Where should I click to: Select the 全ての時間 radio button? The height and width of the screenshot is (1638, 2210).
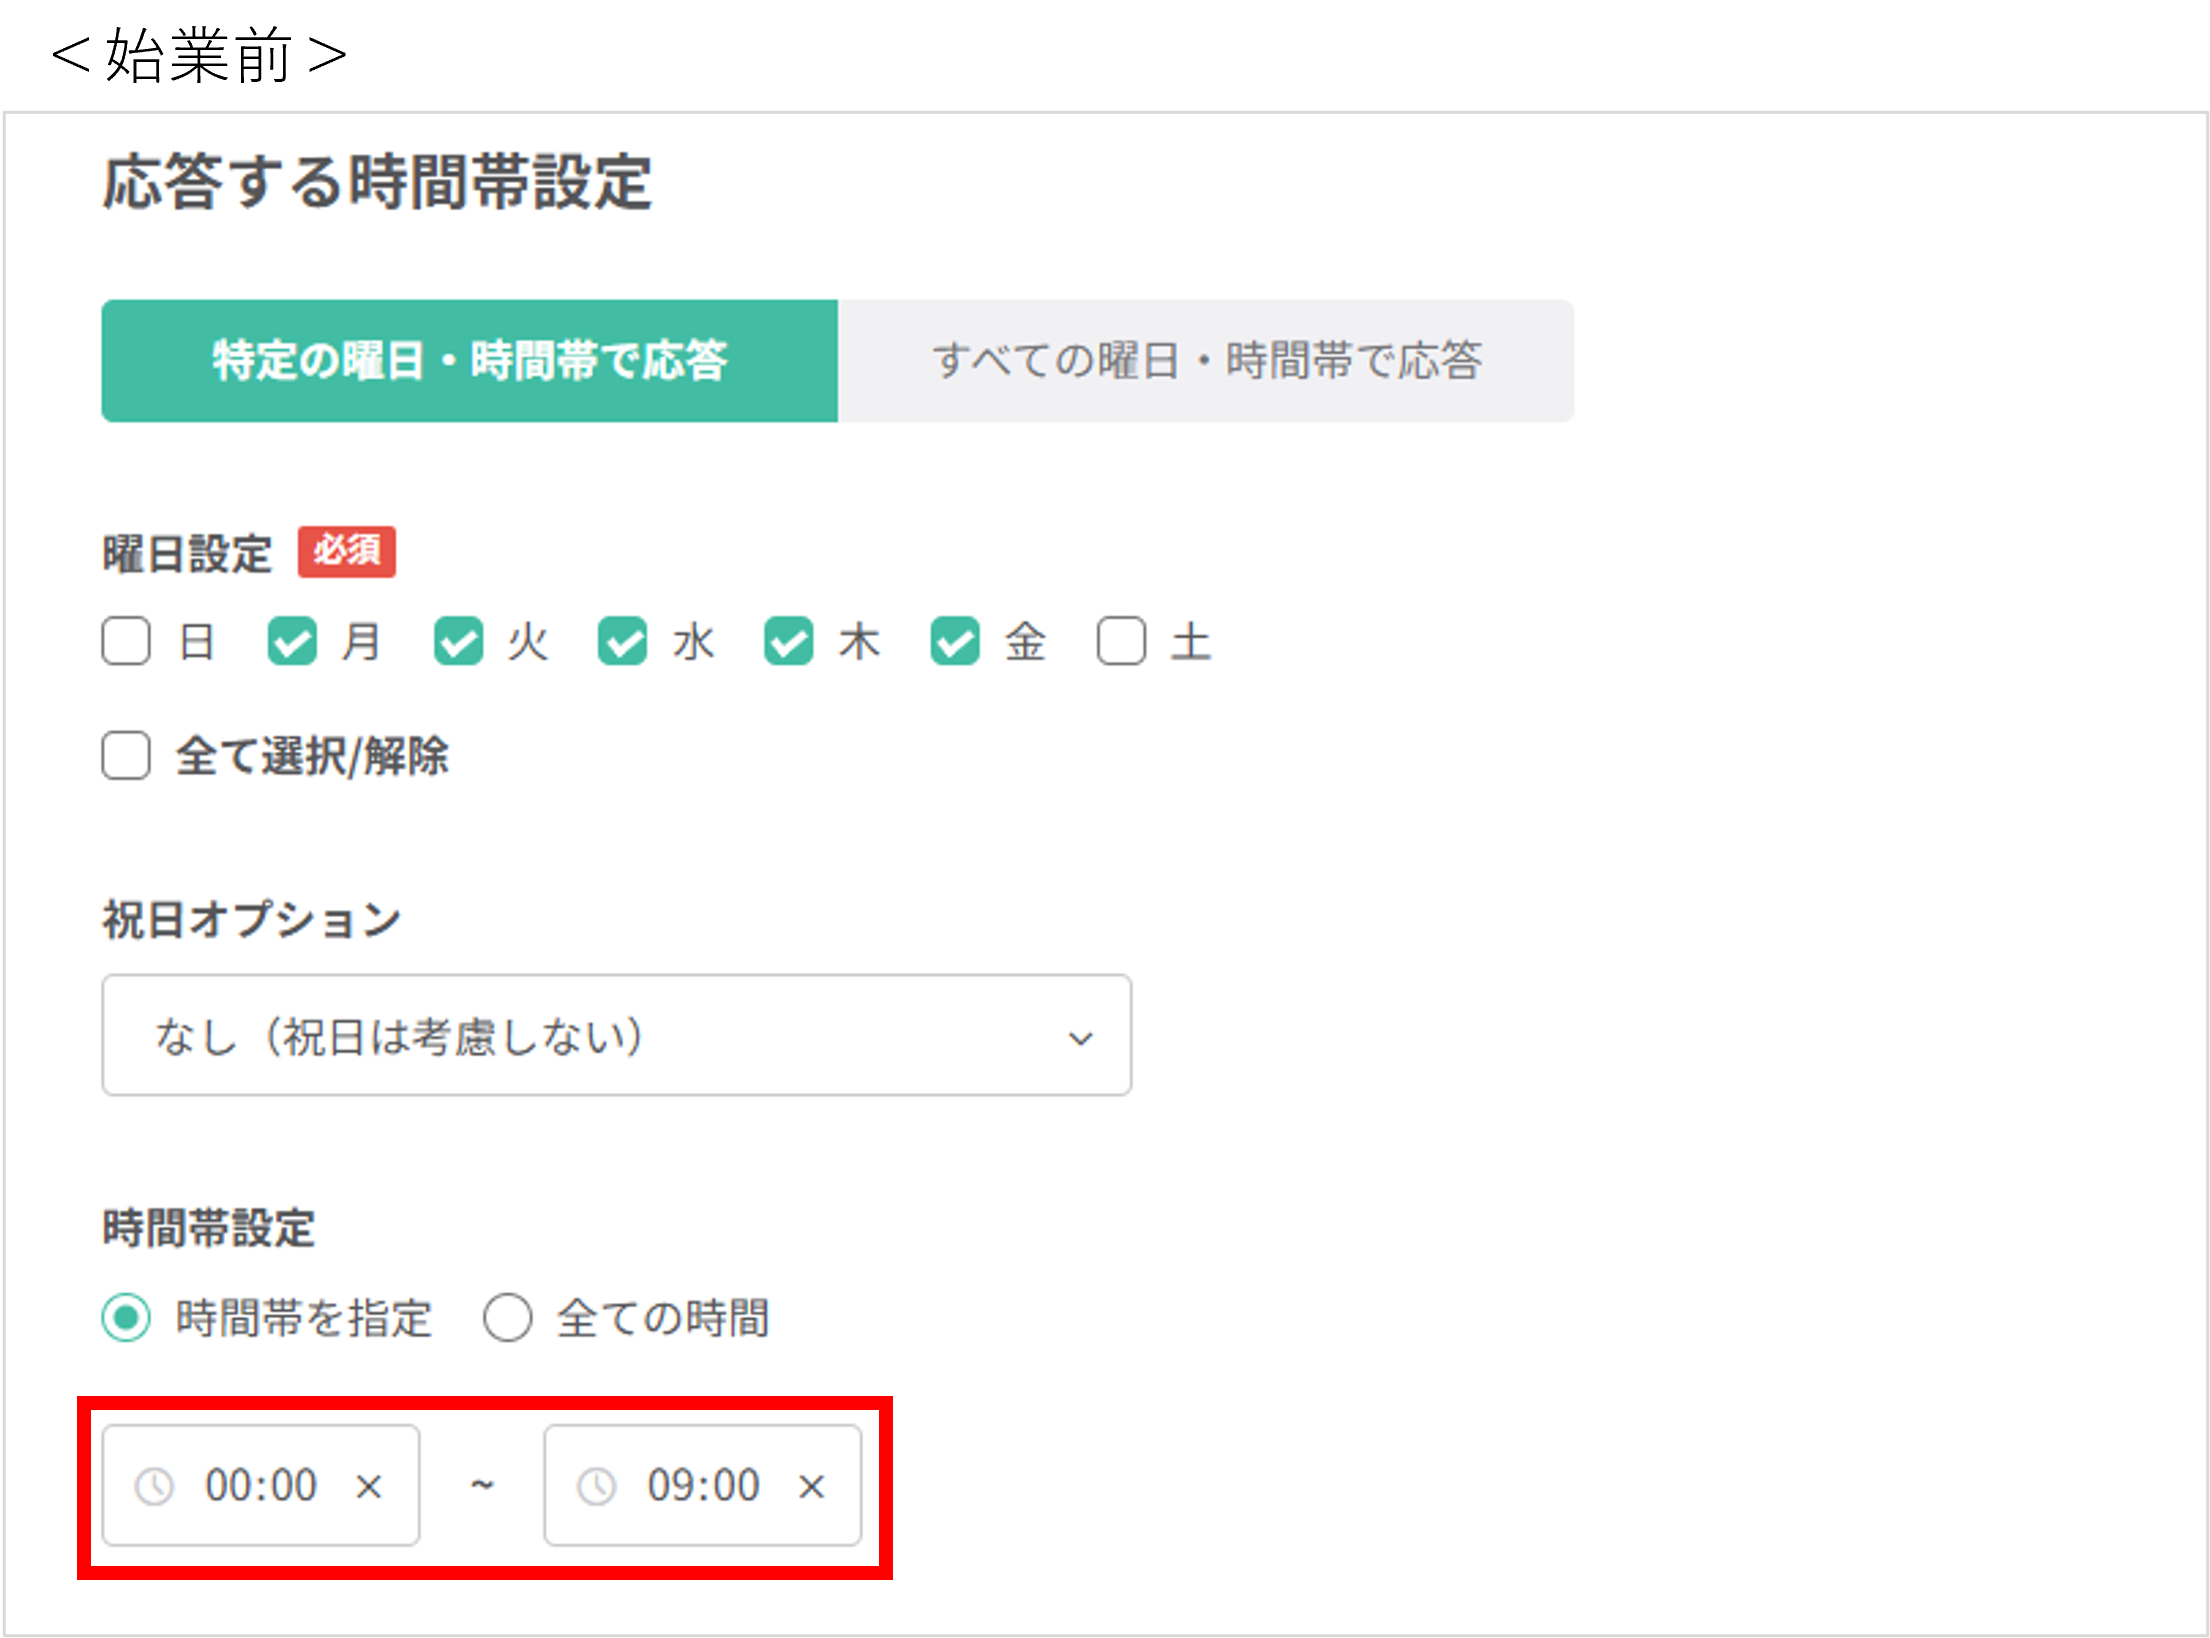[x=508, y=1318]
